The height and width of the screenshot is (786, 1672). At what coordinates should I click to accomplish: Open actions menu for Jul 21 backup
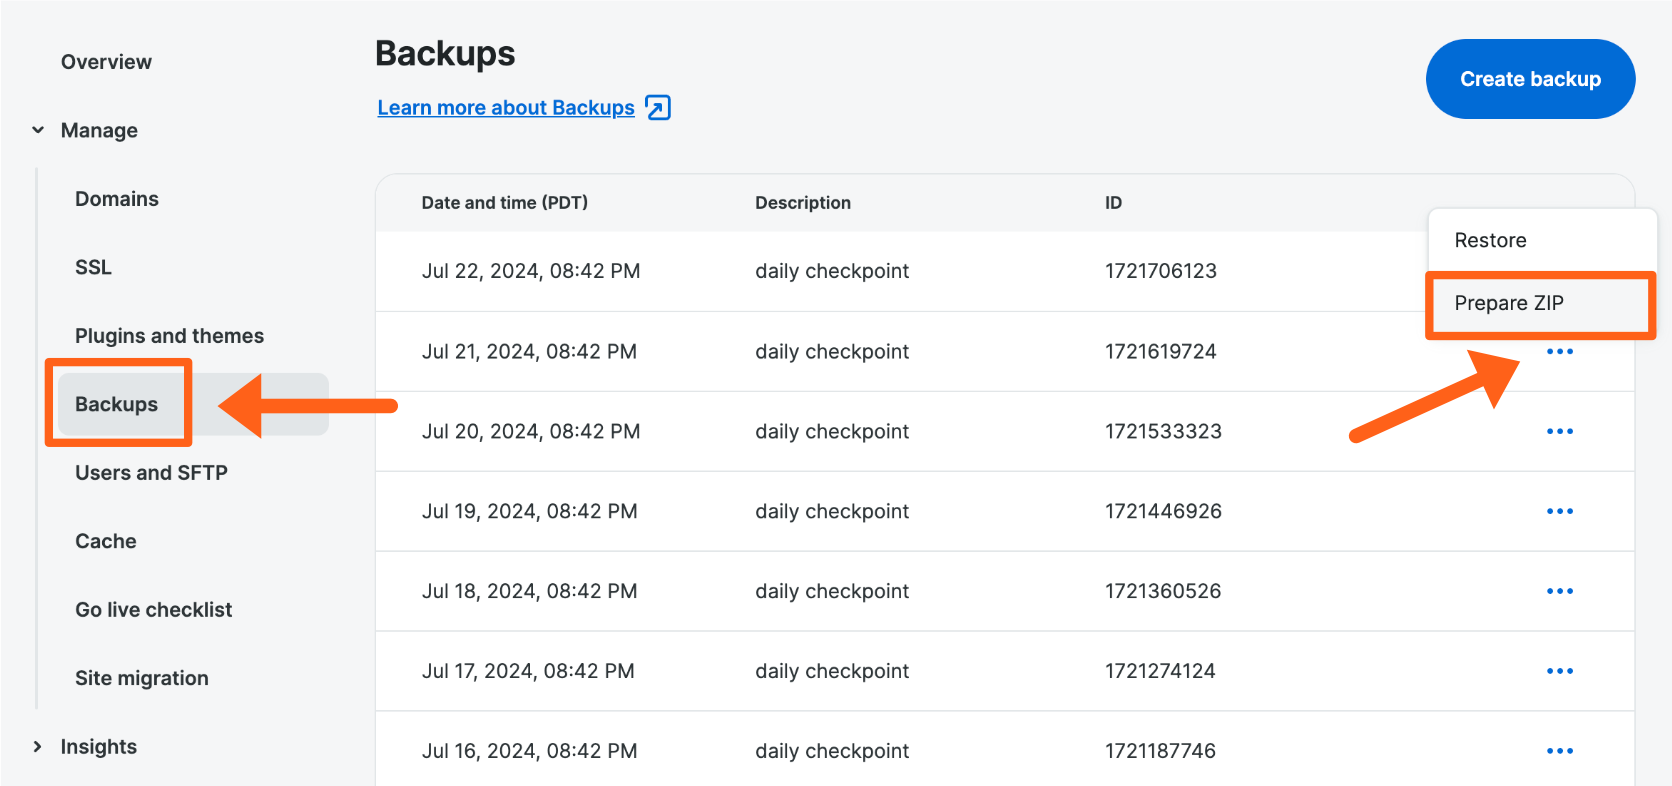click(1559, 352)
